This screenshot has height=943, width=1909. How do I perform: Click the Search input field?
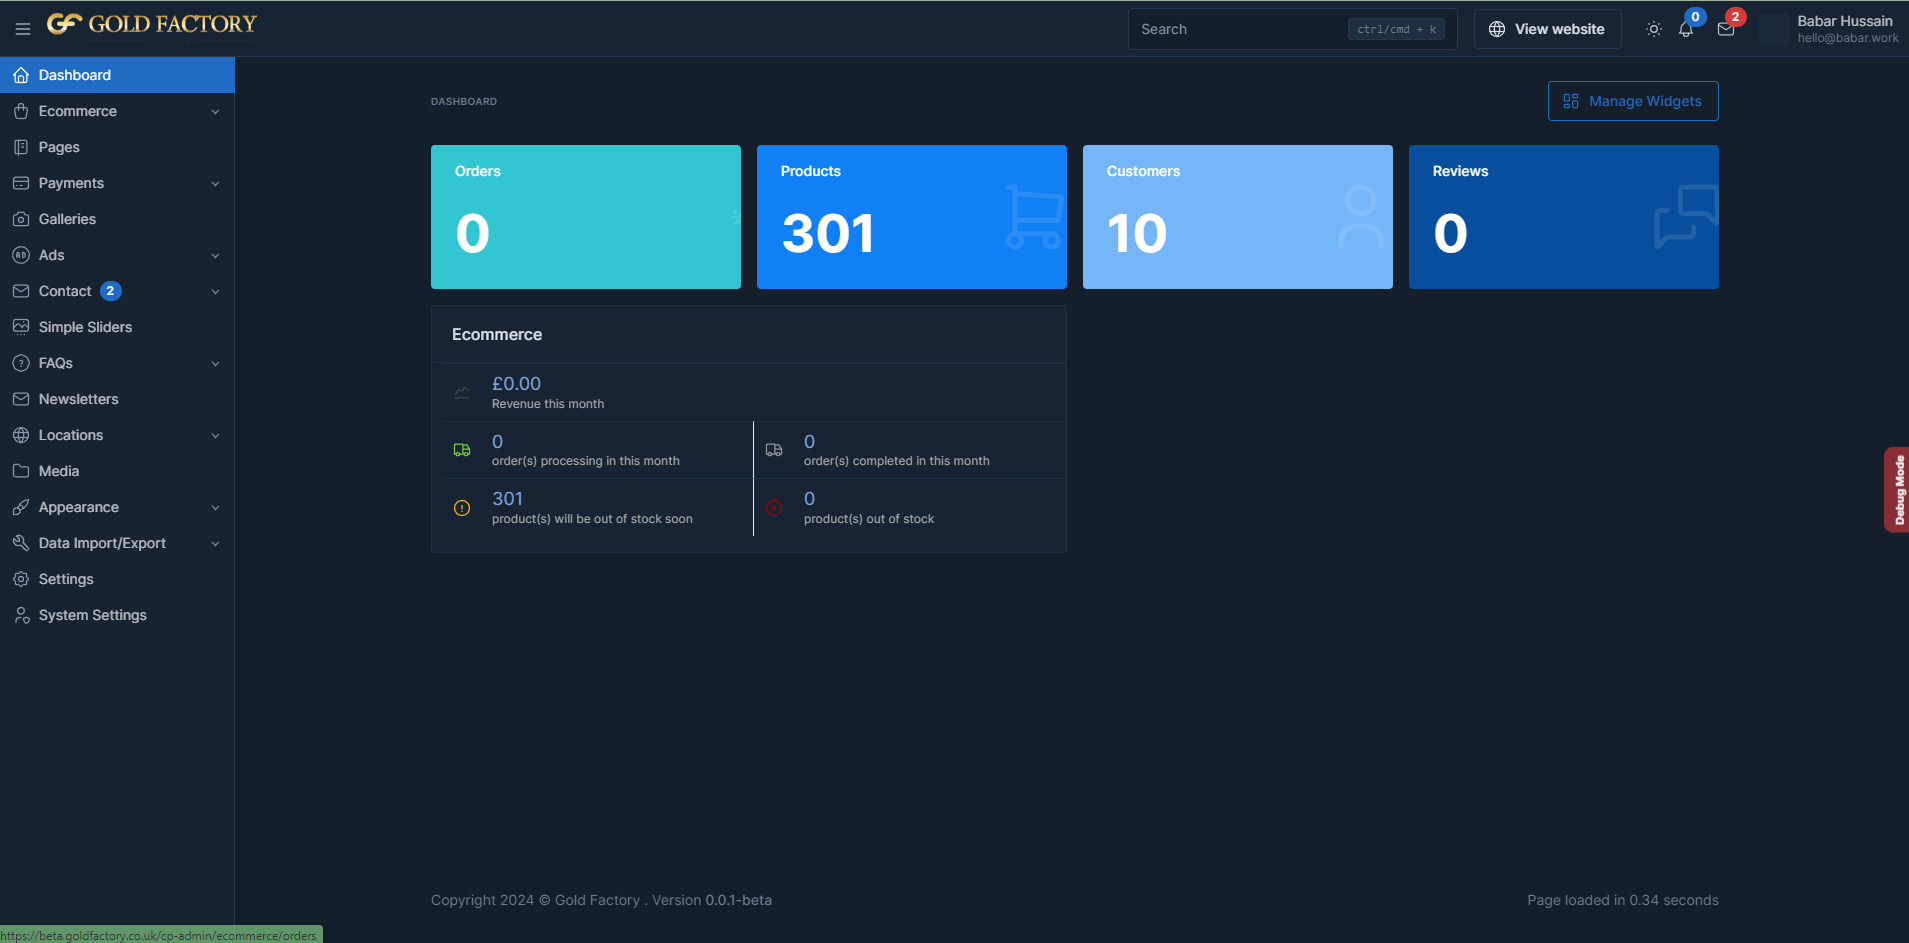tap(1240, 29)
